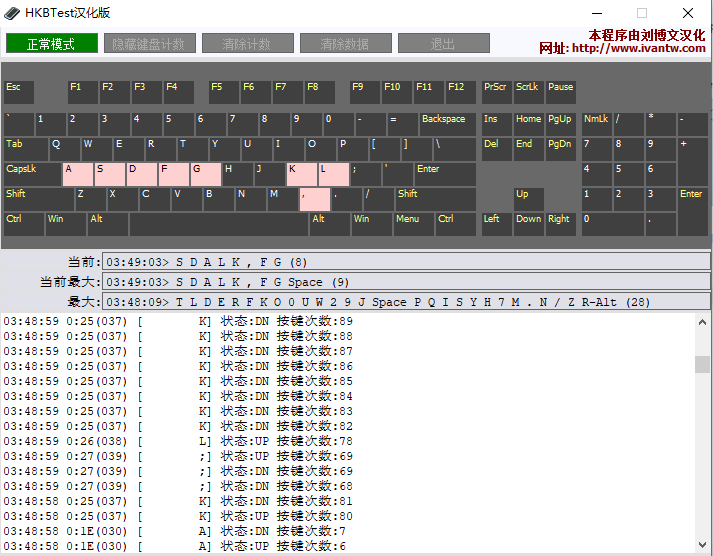Click inside the 当前 key sequence field
713x556 pixels.
pos(405,262)
